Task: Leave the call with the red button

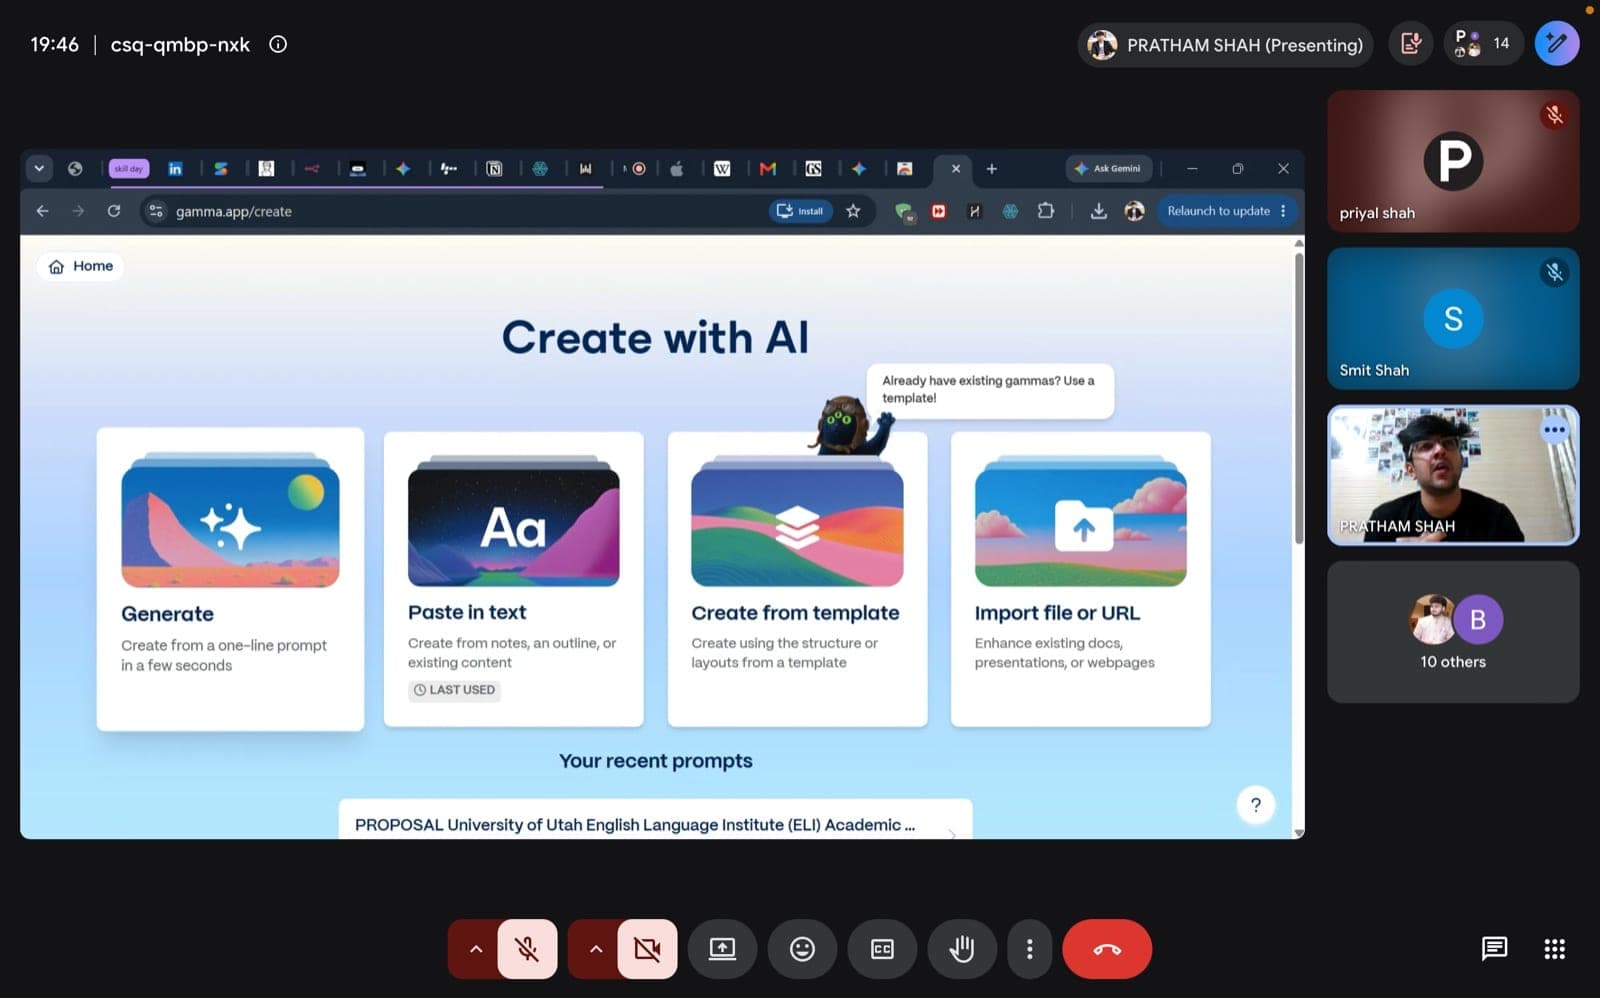Action: point(1107,948)
